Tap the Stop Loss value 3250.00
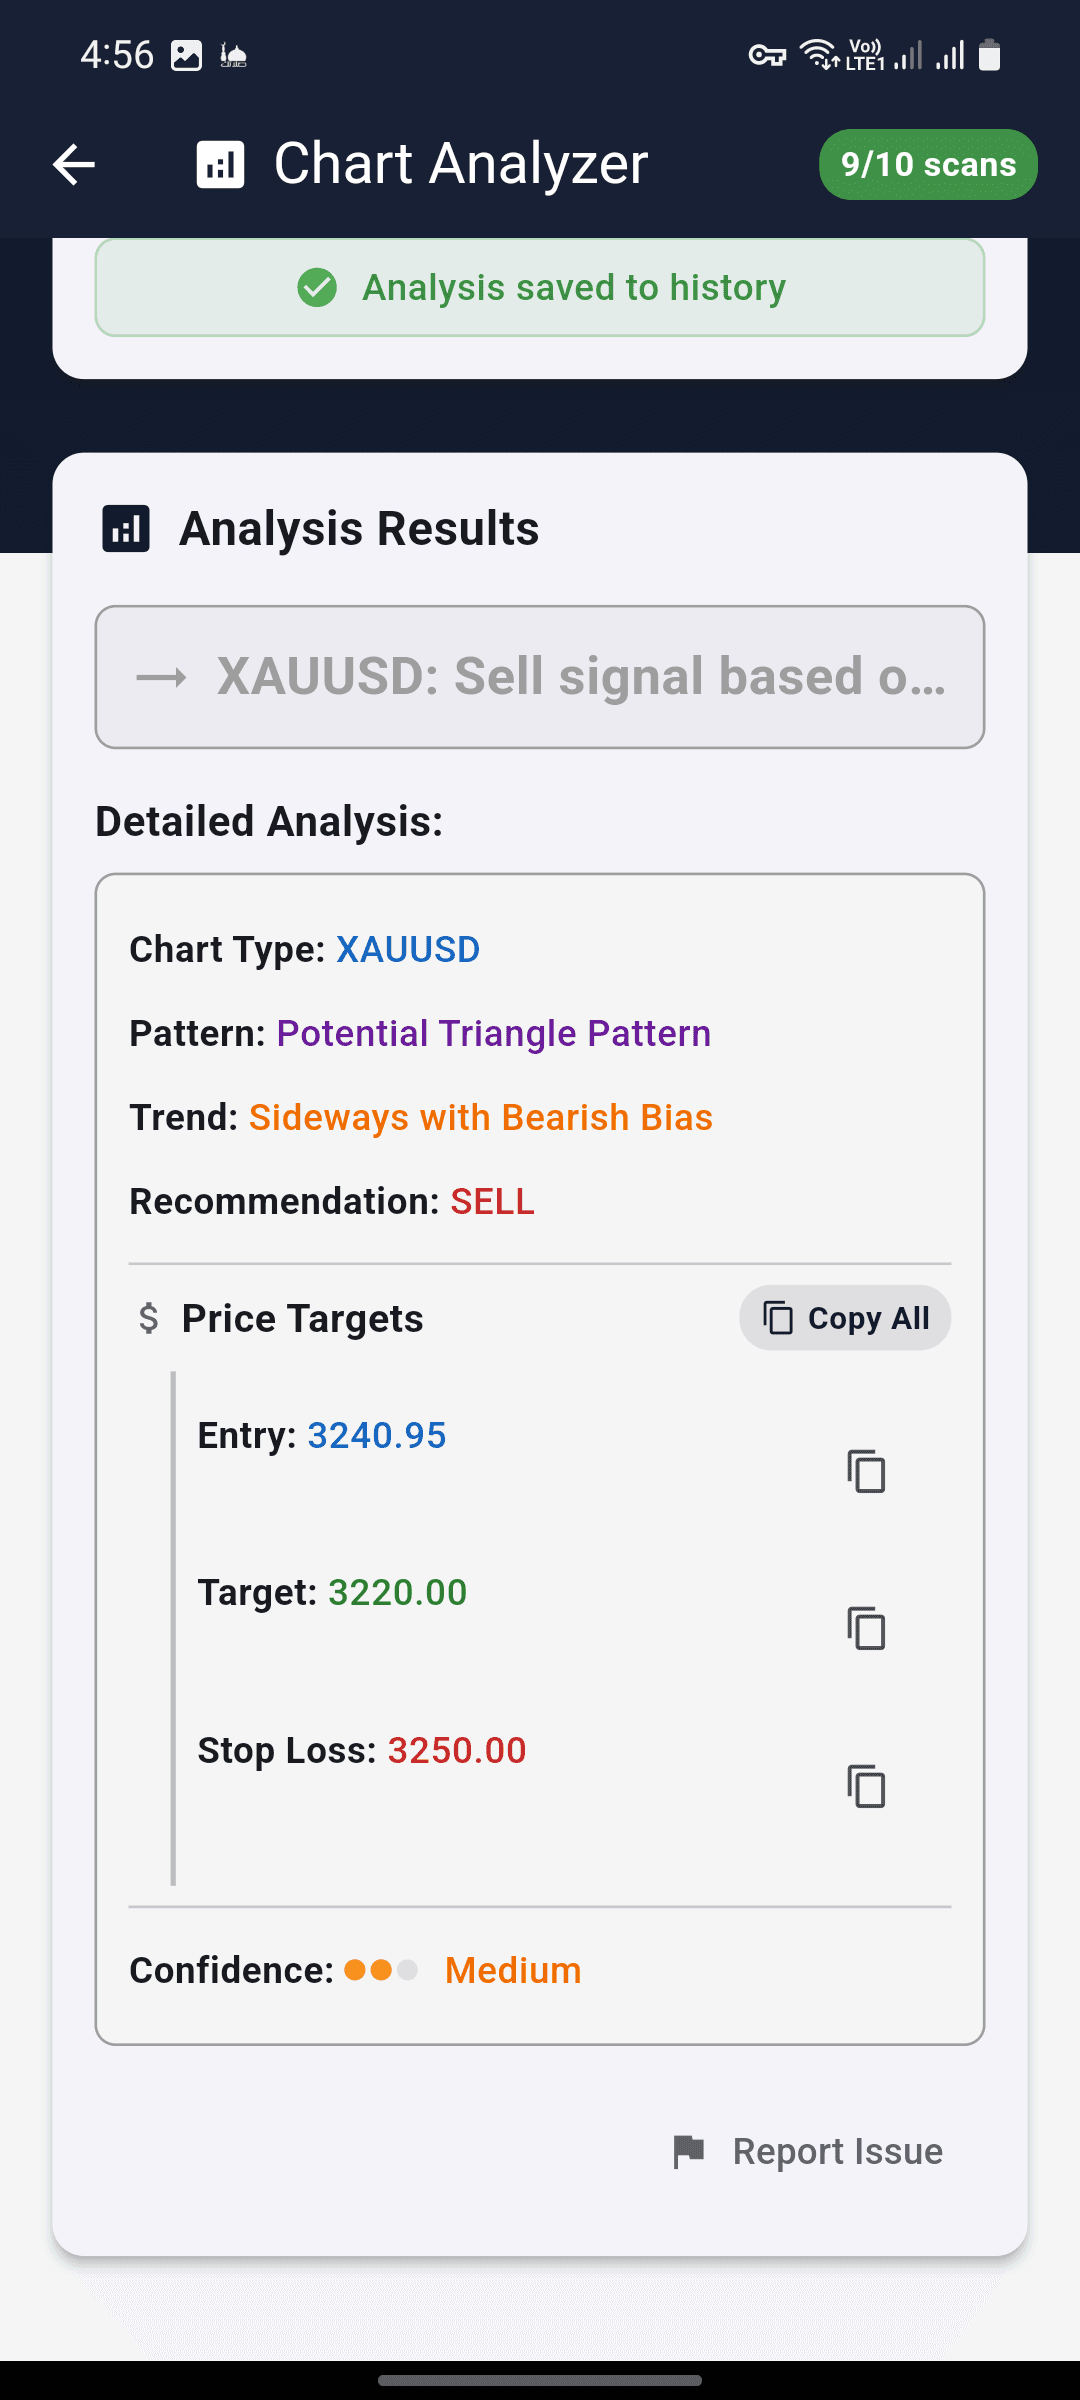 (456, 1750)
